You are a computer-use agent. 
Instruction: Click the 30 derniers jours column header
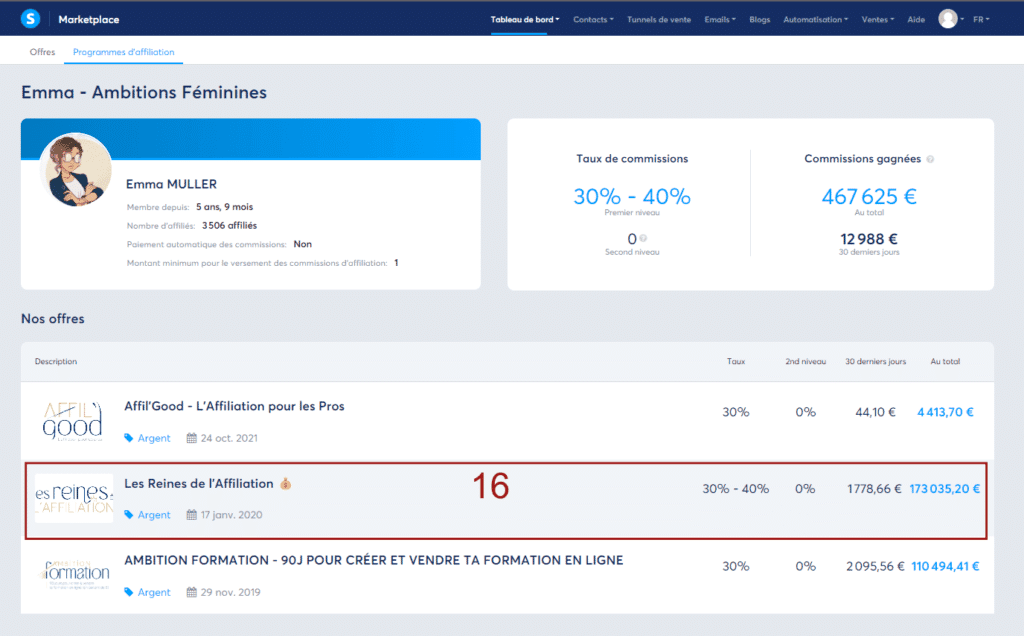[875, 361]
